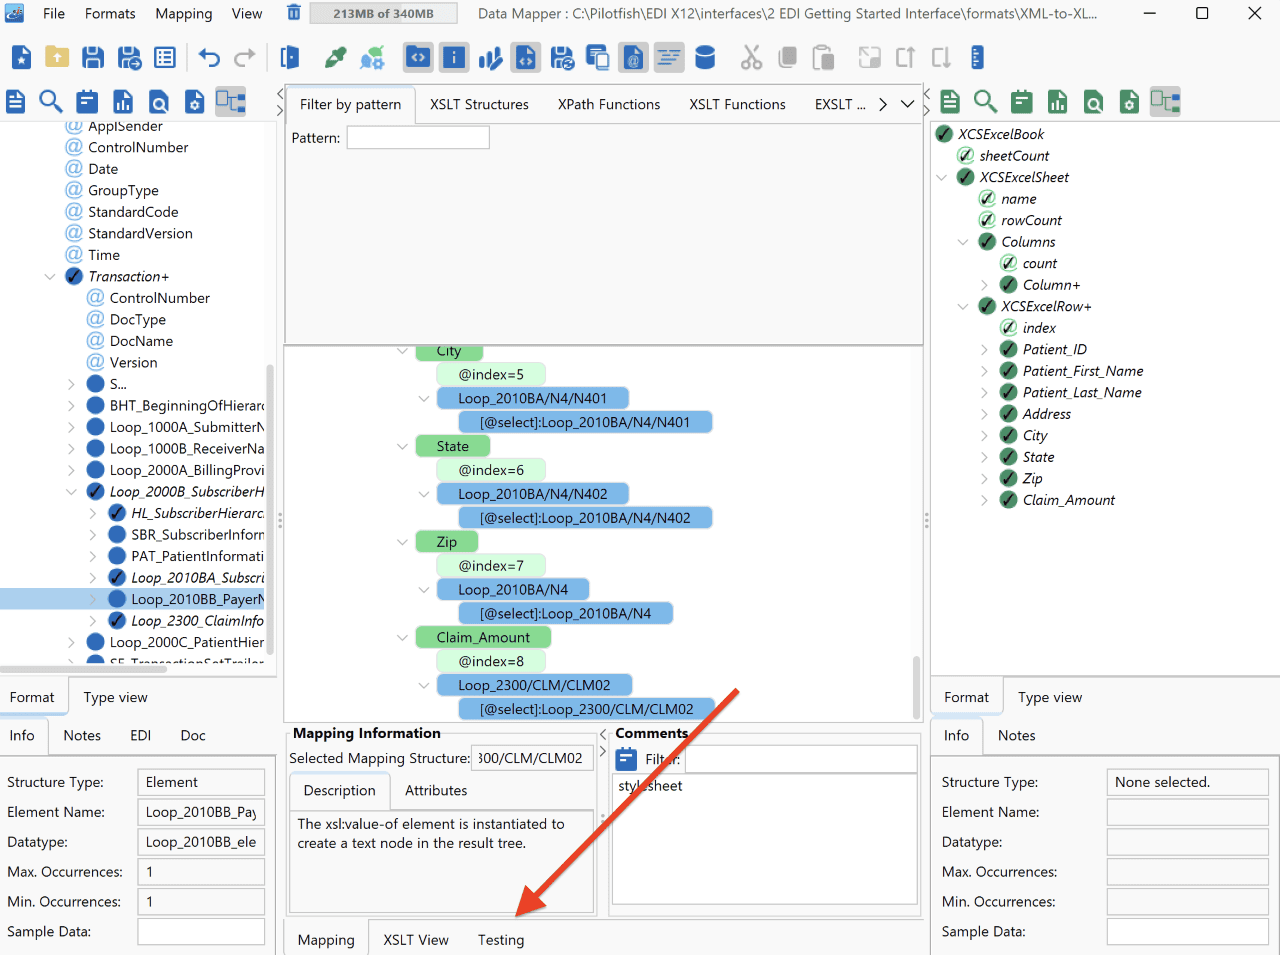The height and width of the screenshot is (955, 1280).
Task: Click the save-as disk icon with arrow
Action: 129,58
